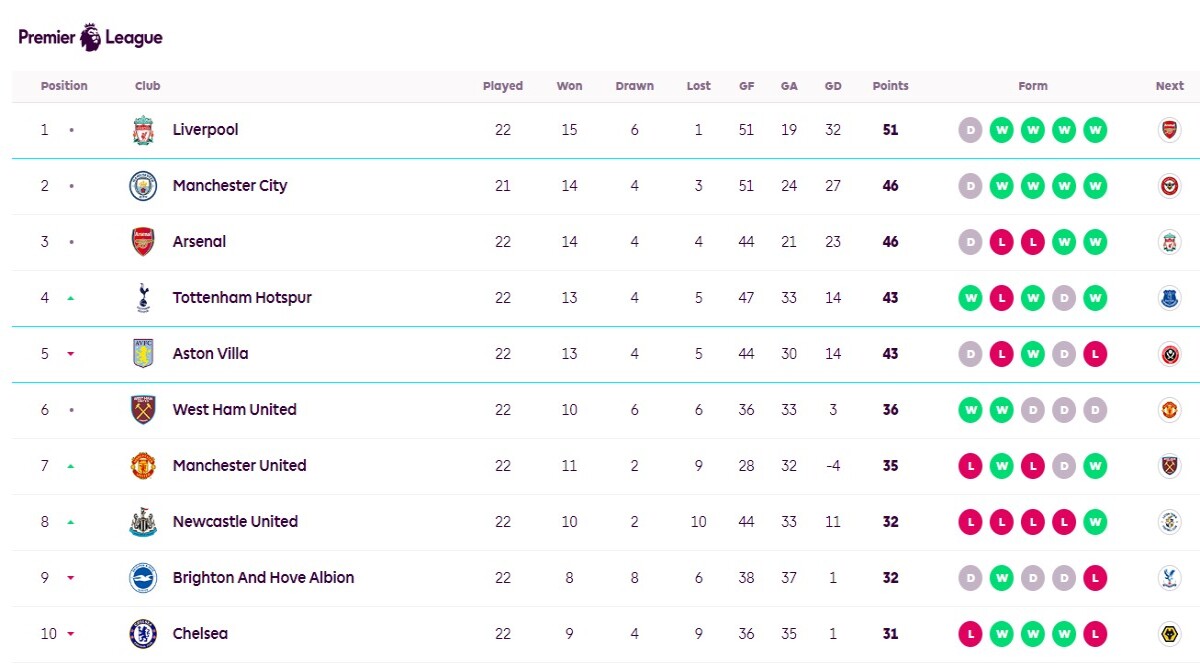The width and height of the screenshot is (1200, 667).
Task: Click Liverpool's first form result D circle
Action: coord(970,130)
